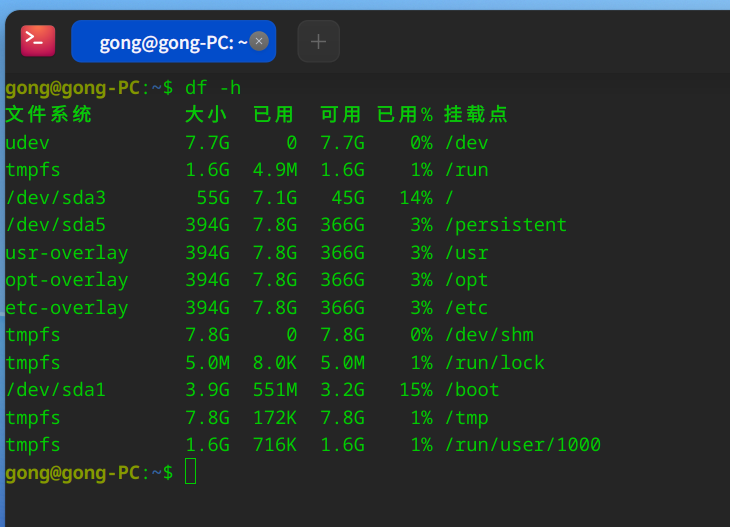Image resolution: width=730 pixels, height=527 pixels.
Task: Click the /dev/shm mount point
Action: pos(489,335)
